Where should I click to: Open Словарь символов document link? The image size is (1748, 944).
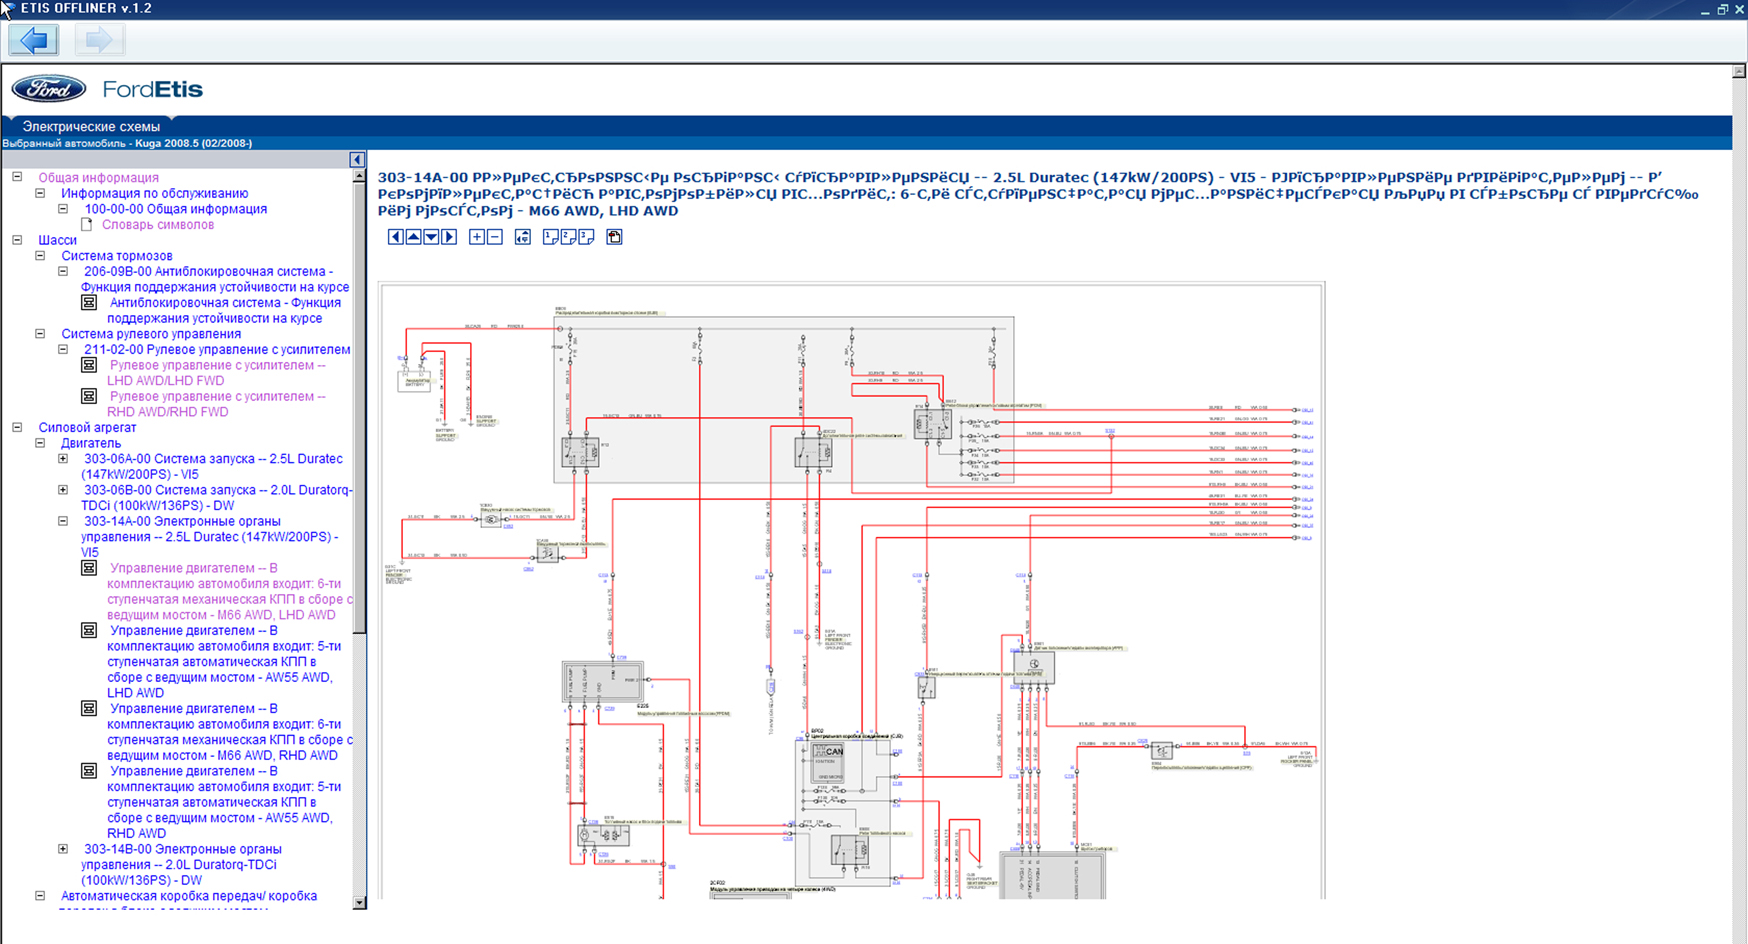tap(157, 225)
